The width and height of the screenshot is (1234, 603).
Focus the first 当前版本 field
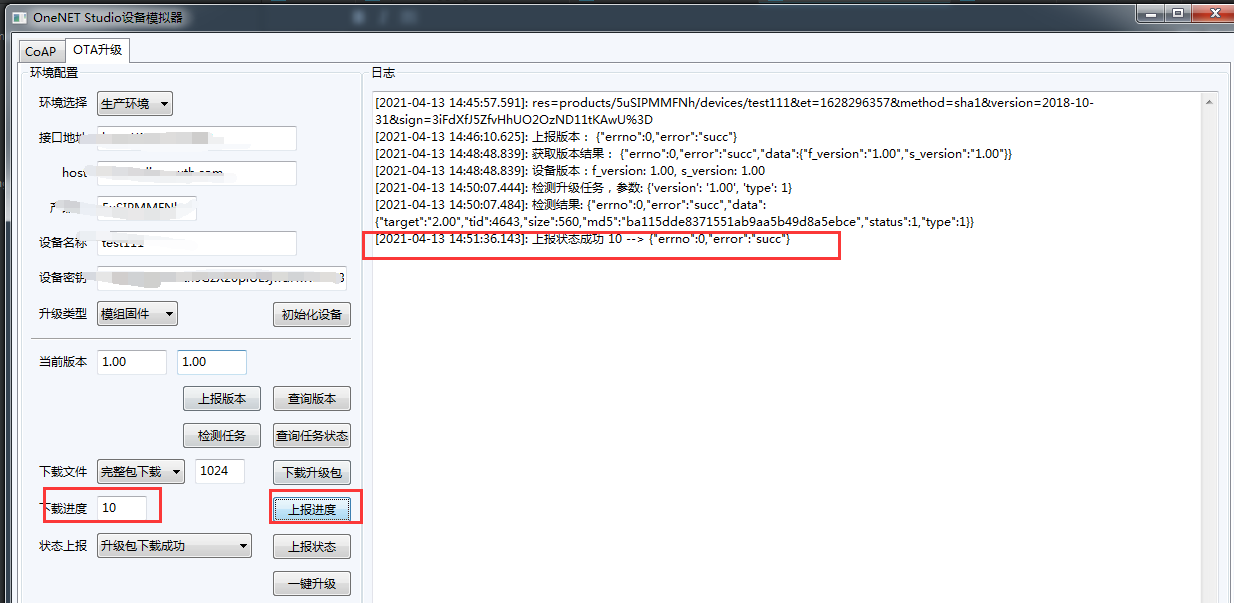[132, 362]
